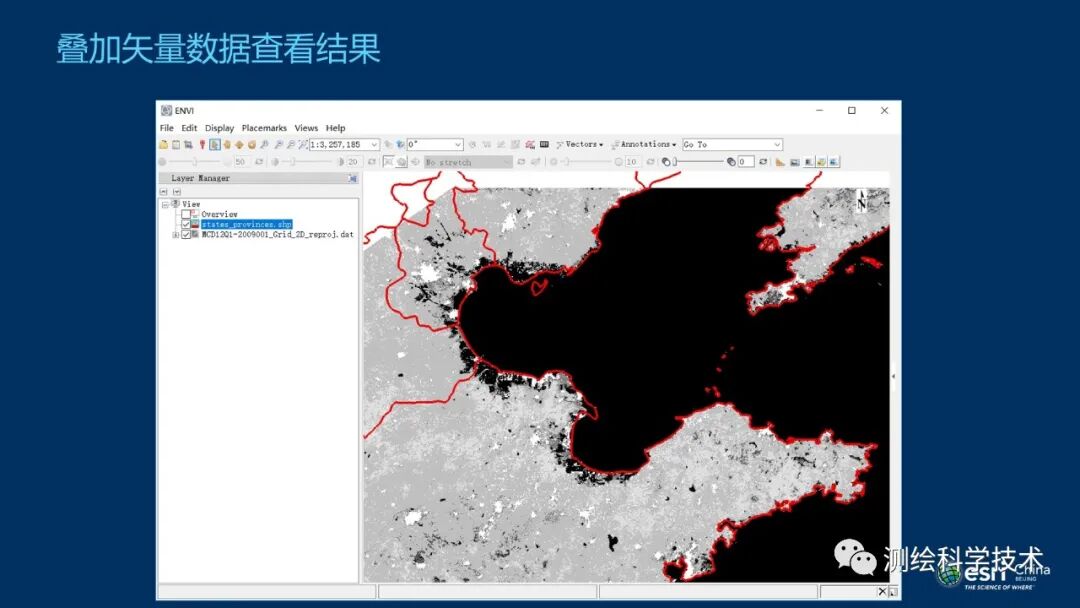The height and width of the screenshot is (608, 1080).
Task: Click the Zoom to full extent icon
Action: 302,145
